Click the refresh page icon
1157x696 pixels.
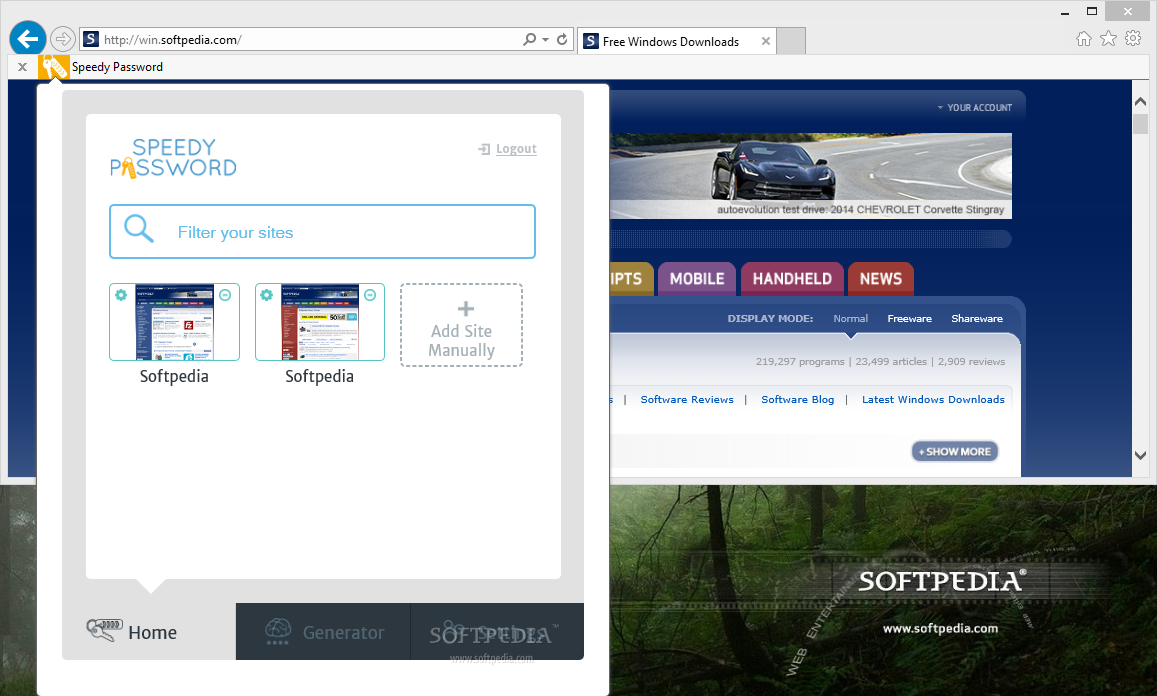point(562,39)
